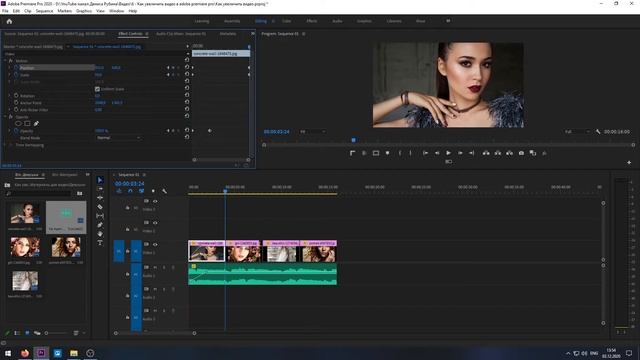The width and height of the screenshot is (640, 360).
Task: Export a frame with the camera icon
Action: coord(521,153)
